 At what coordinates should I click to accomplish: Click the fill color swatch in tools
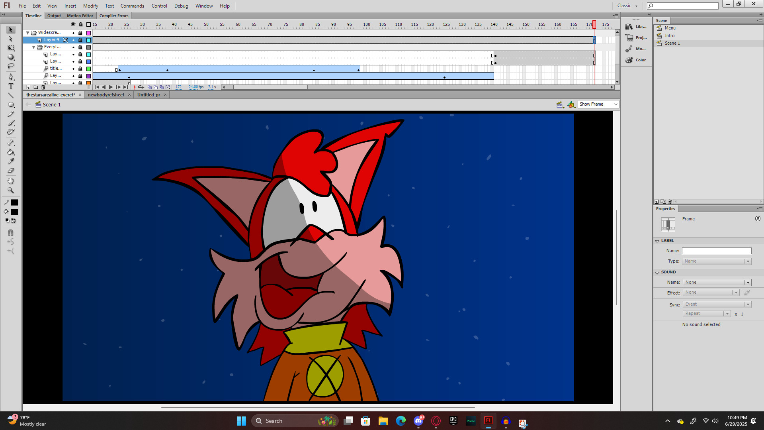click(x=15, y=212)
